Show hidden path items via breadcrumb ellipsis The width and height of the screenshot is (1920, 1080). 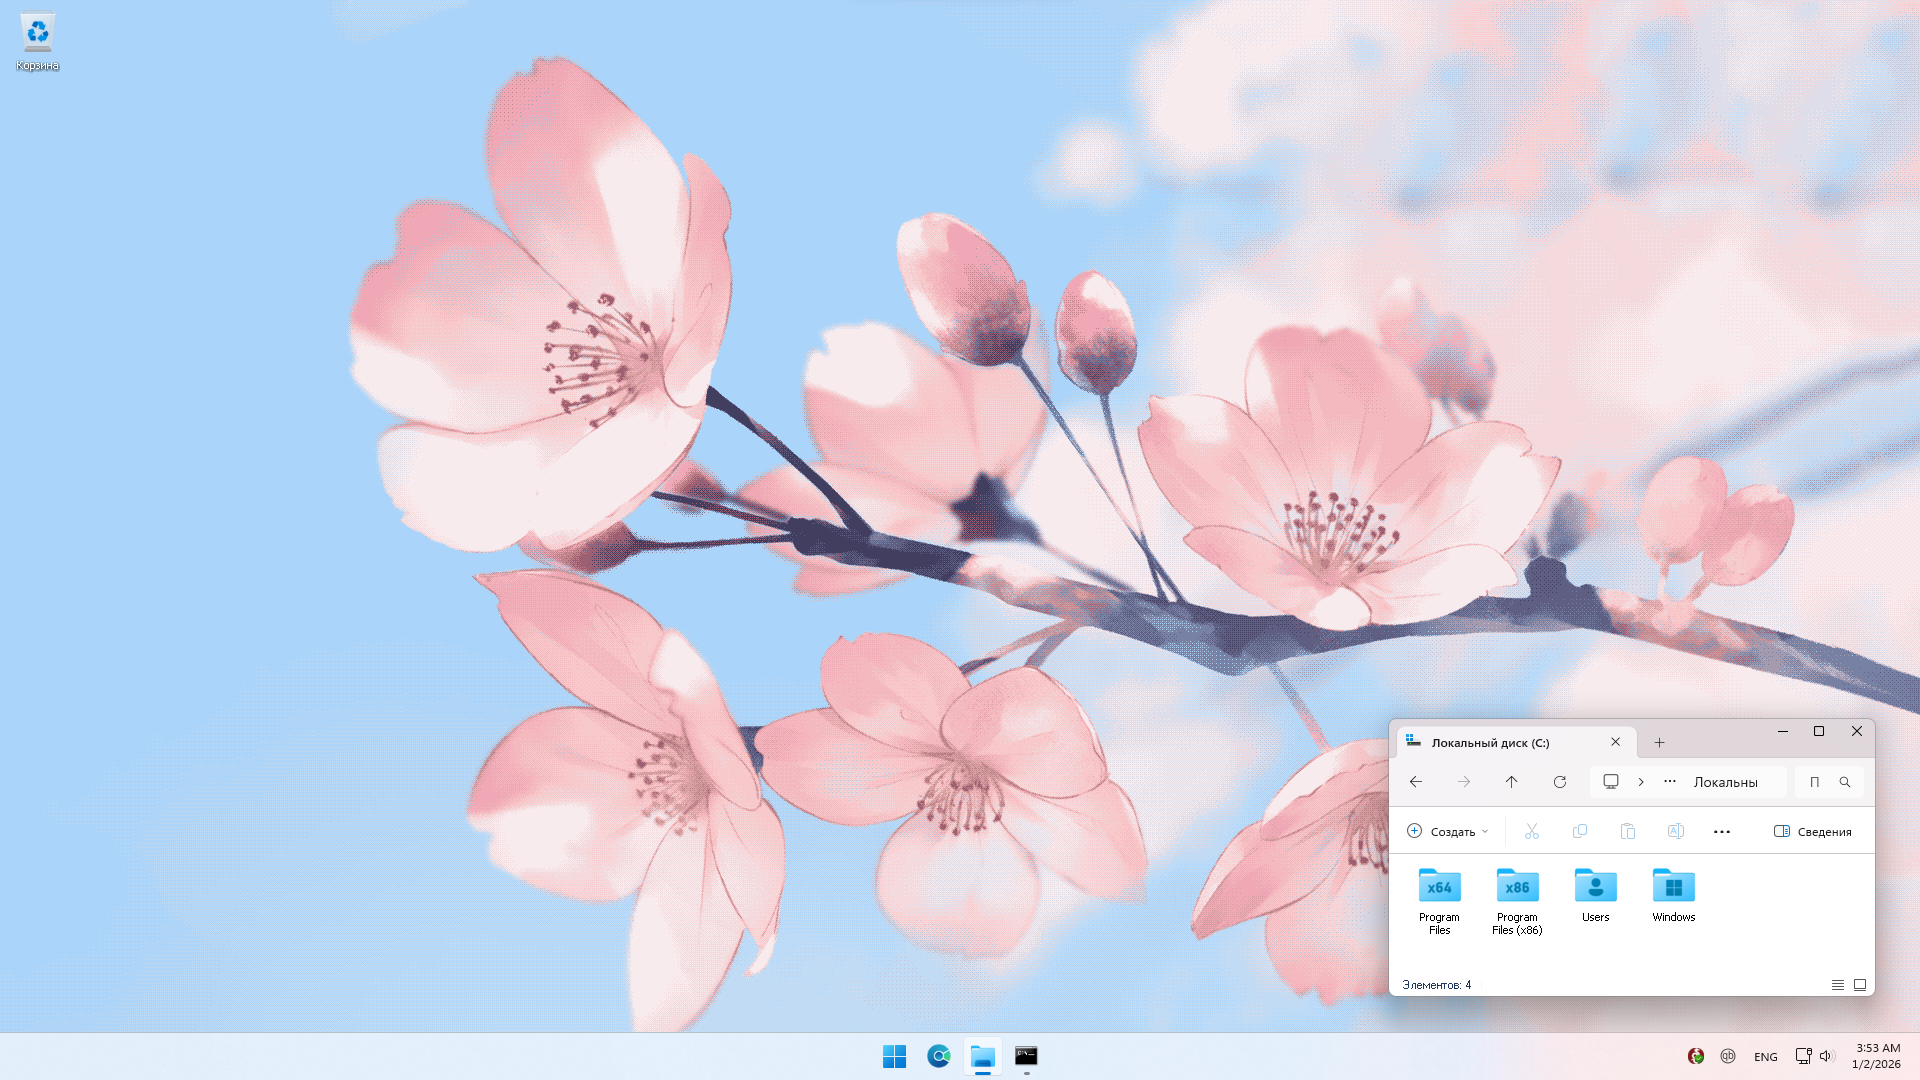[1669, 782]
